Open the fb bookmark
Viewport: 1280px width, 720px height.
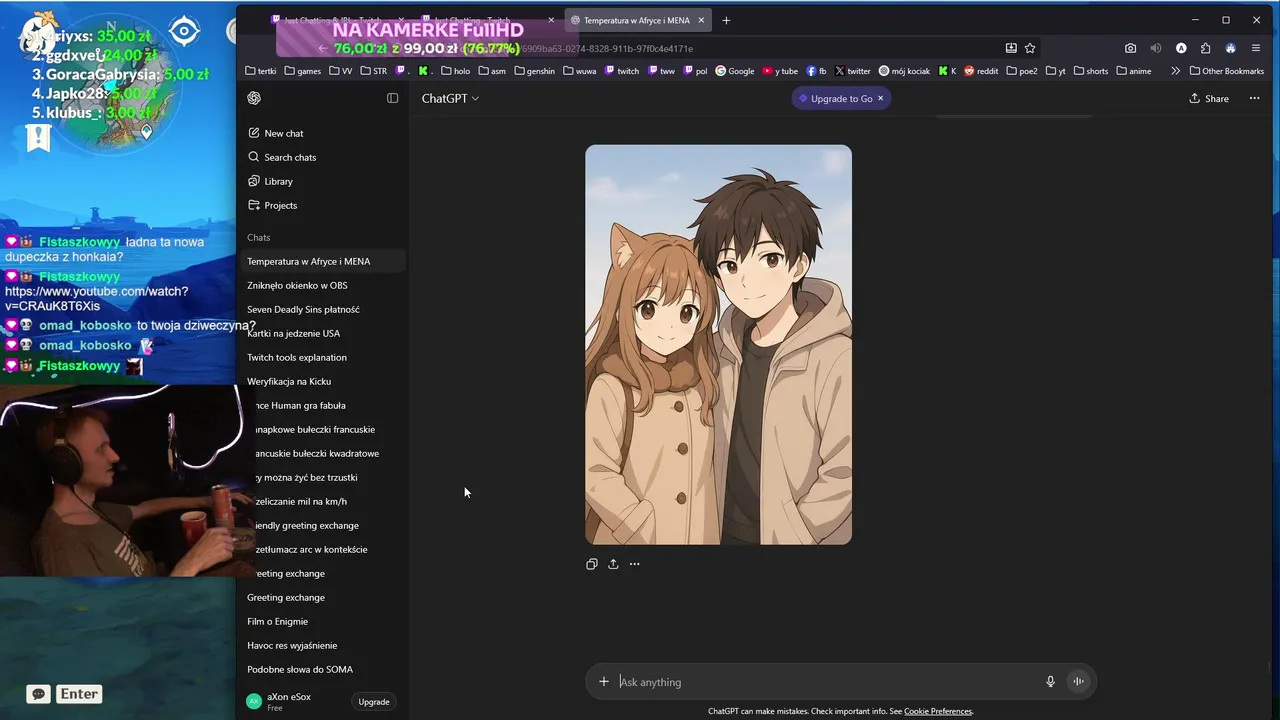(x=816, y=71)
